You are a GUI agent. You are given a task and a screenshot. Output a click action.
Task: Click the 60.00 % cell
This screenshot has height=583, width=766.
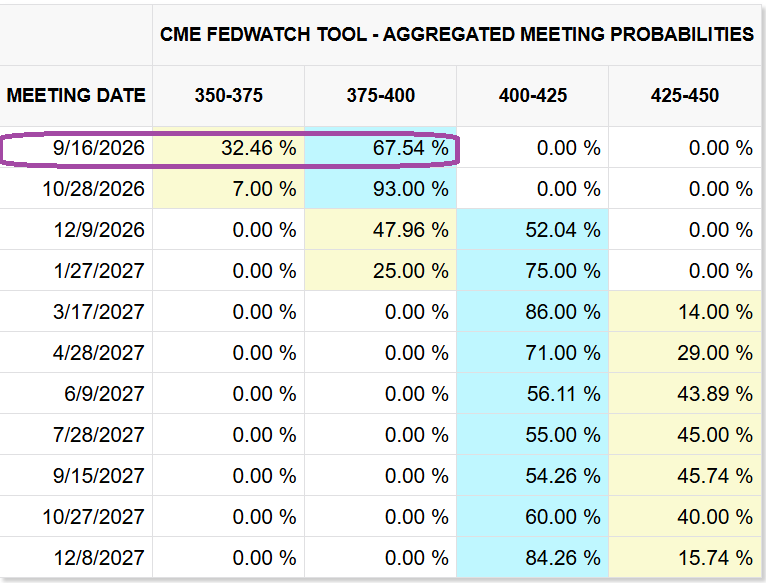[x=532, y=517]
